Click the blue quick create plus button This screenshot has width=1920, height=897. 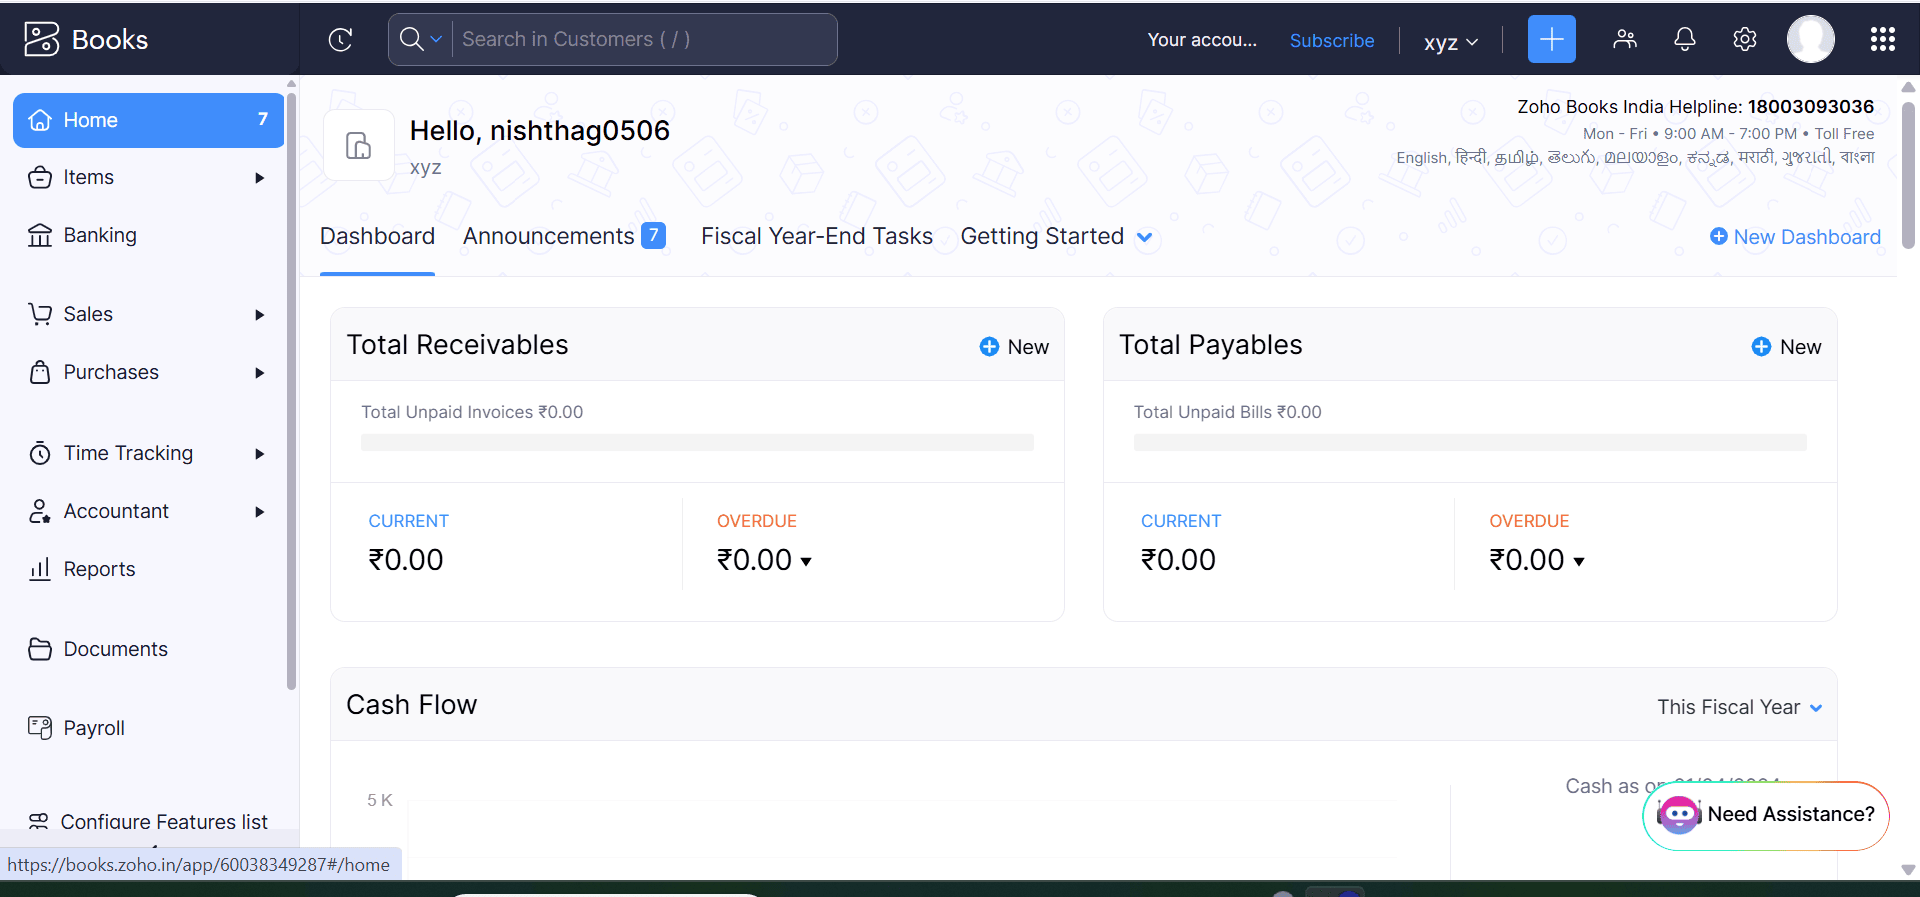tap(1552, 39)
